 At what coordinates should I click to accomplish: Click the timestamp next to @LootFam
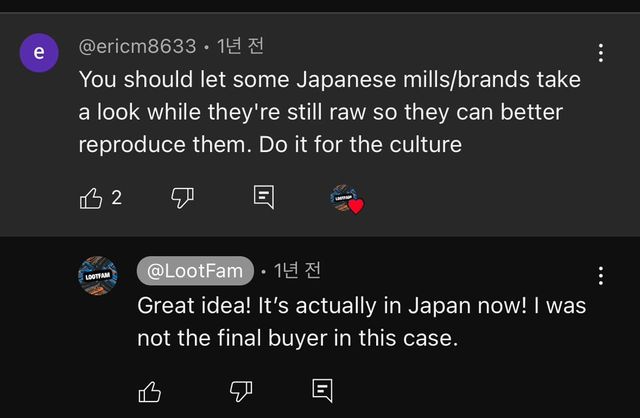tap(297, 271)
